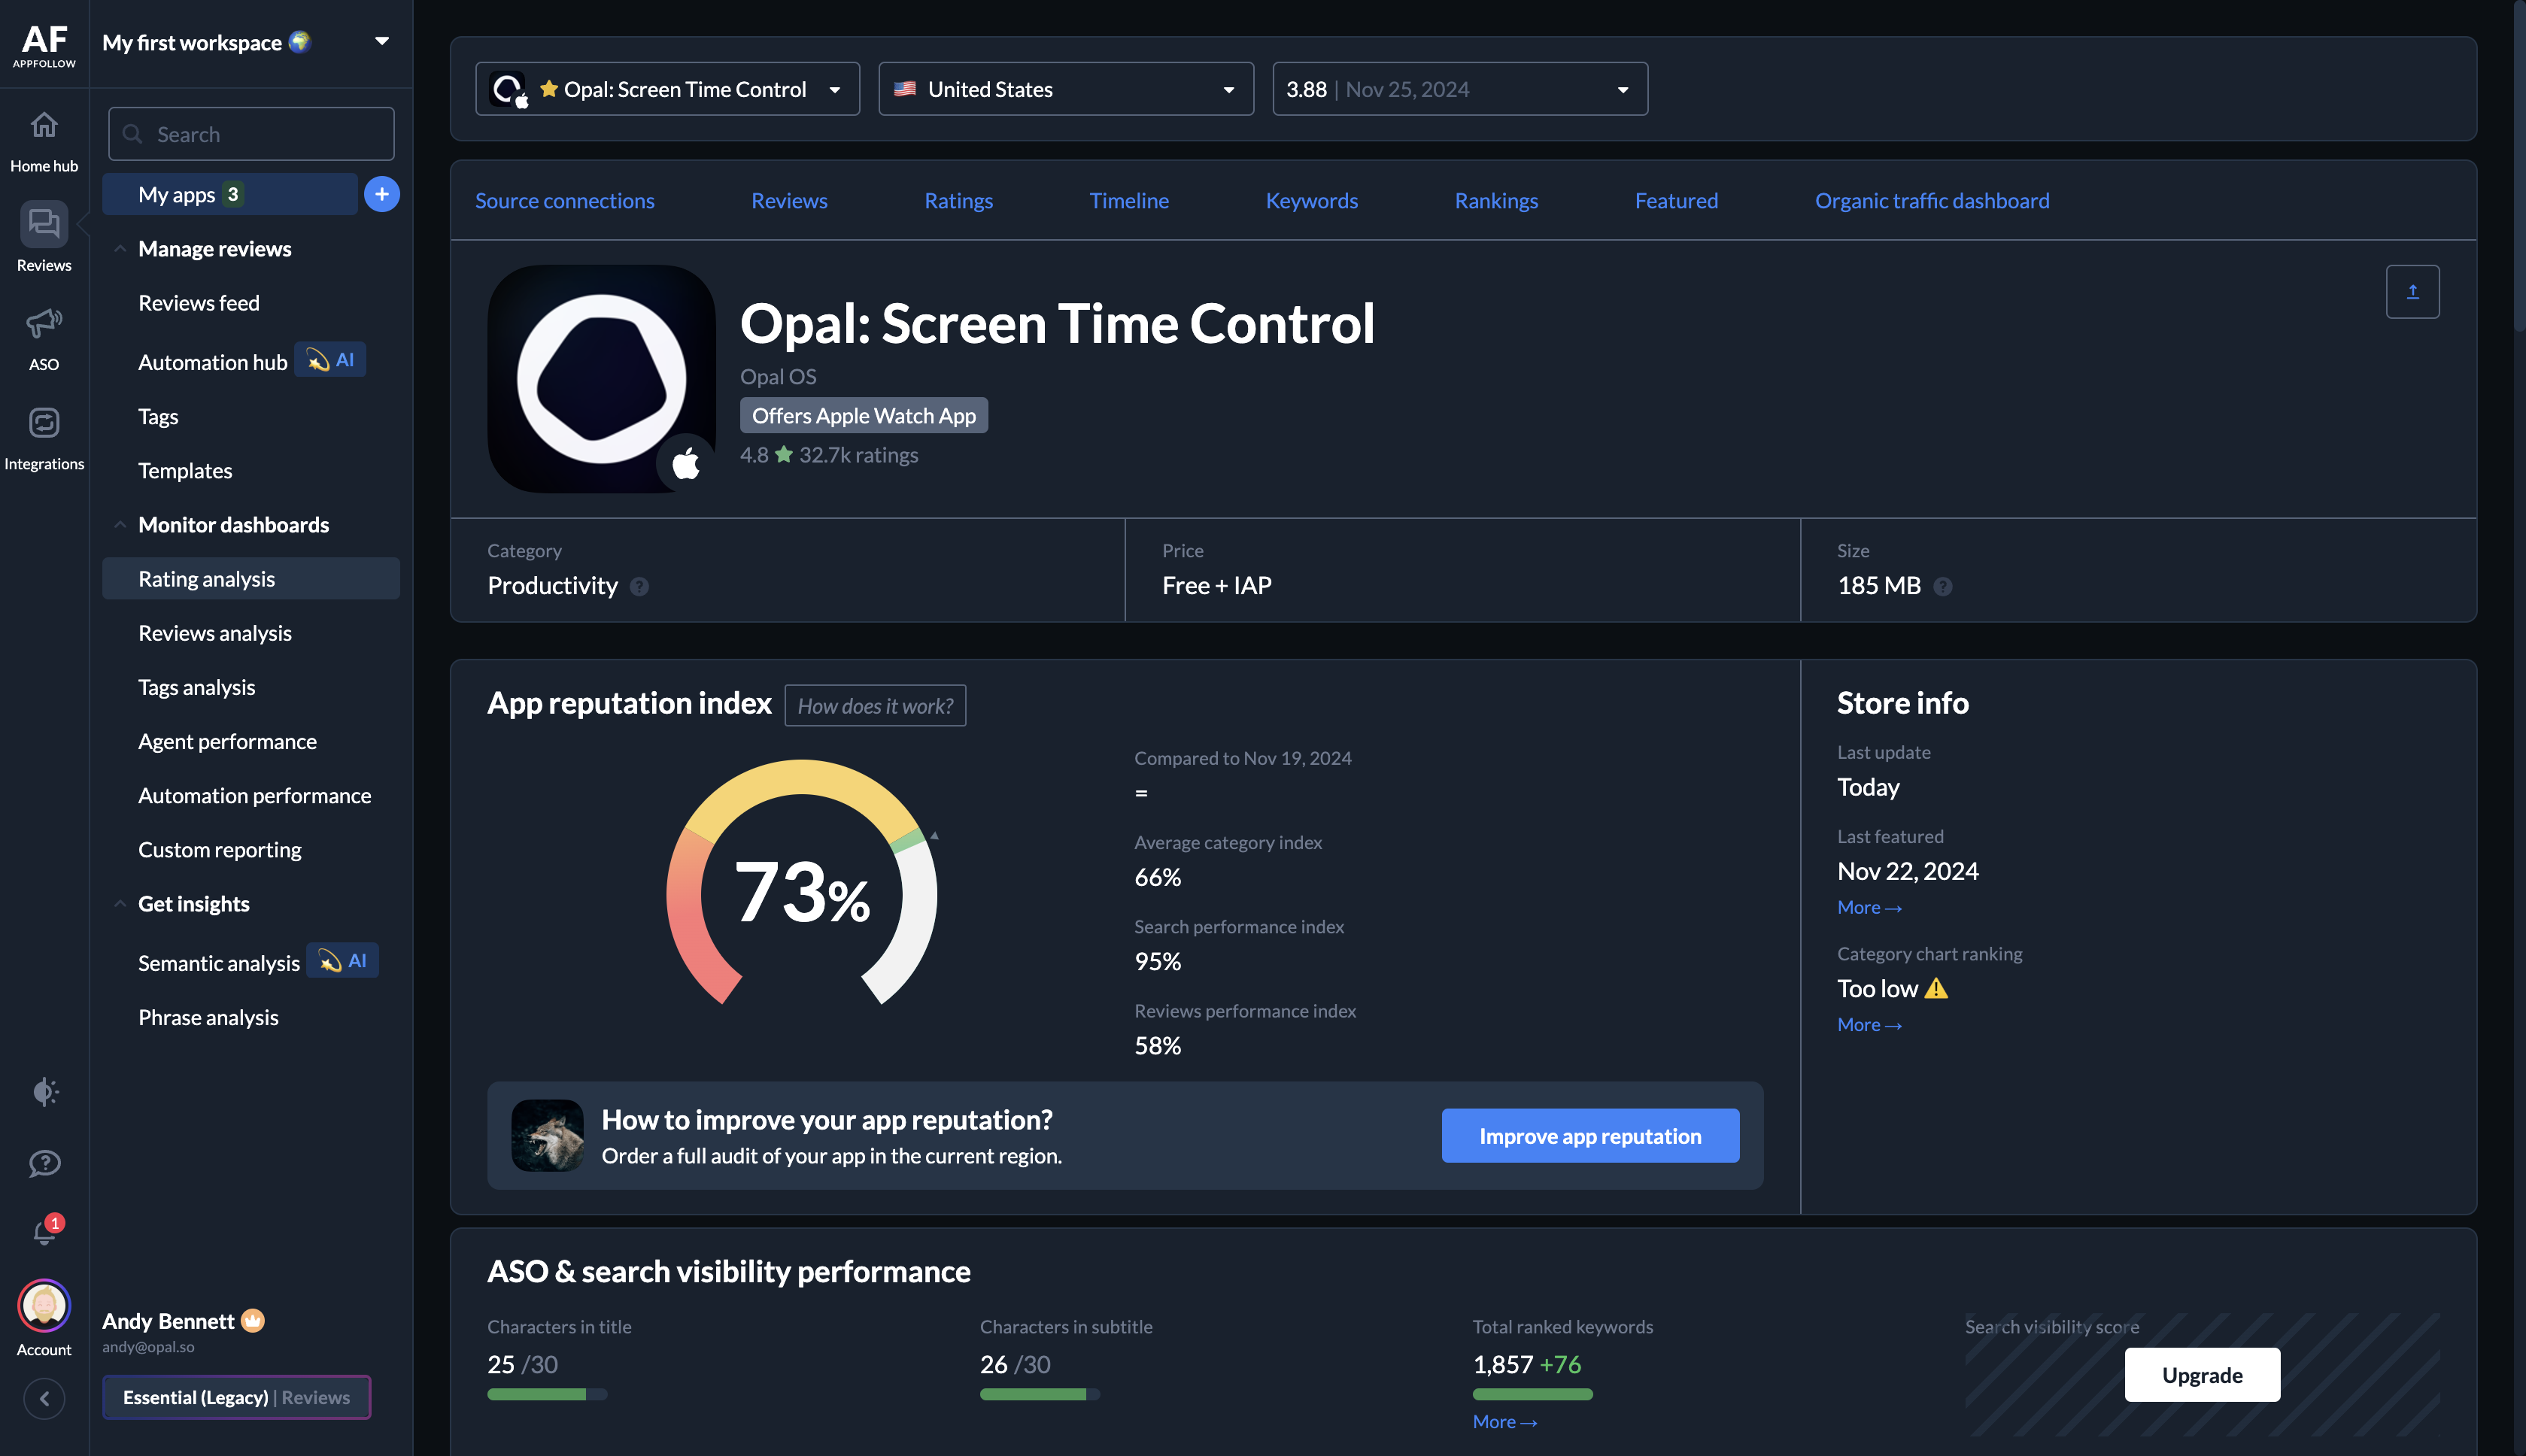Open the help chat icon
Screen dimensions: 2526x1456
click(x=45, y=1164)
